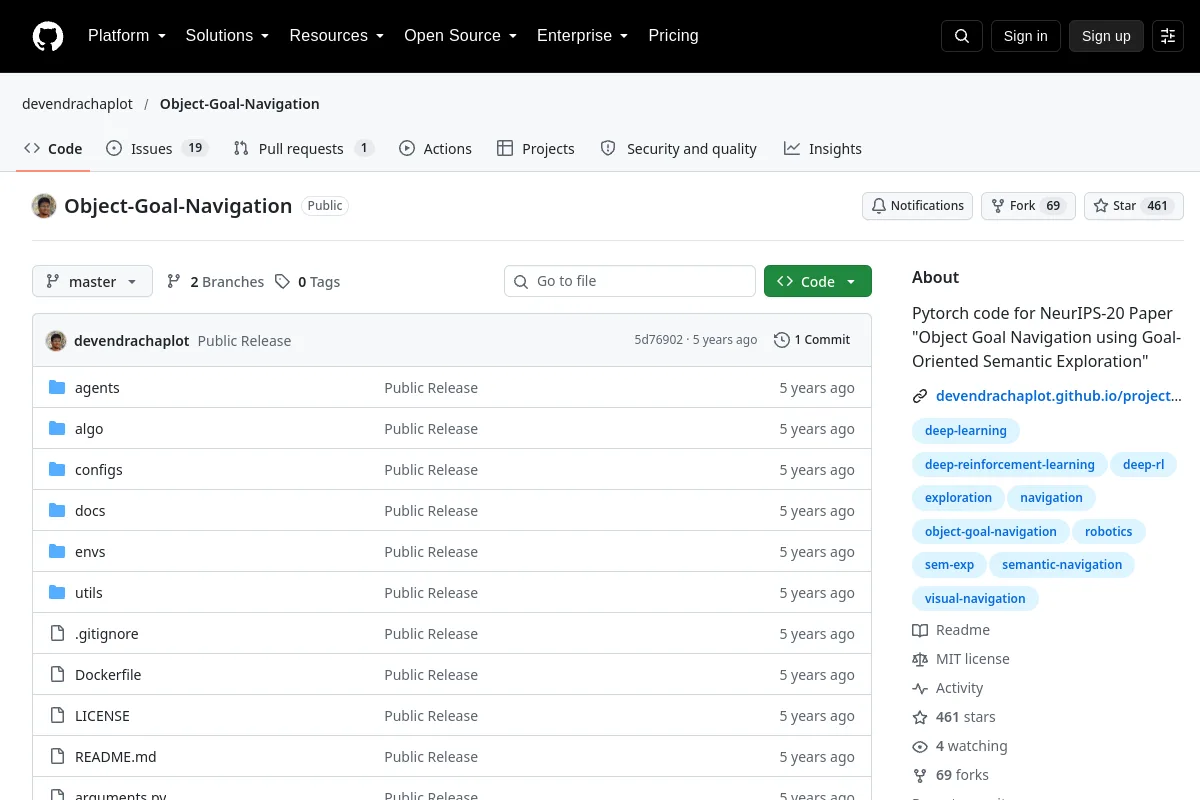Screen dimensions: 1200x800
Task: Select the visual-navigation topic tag
Action: point(975,599)
